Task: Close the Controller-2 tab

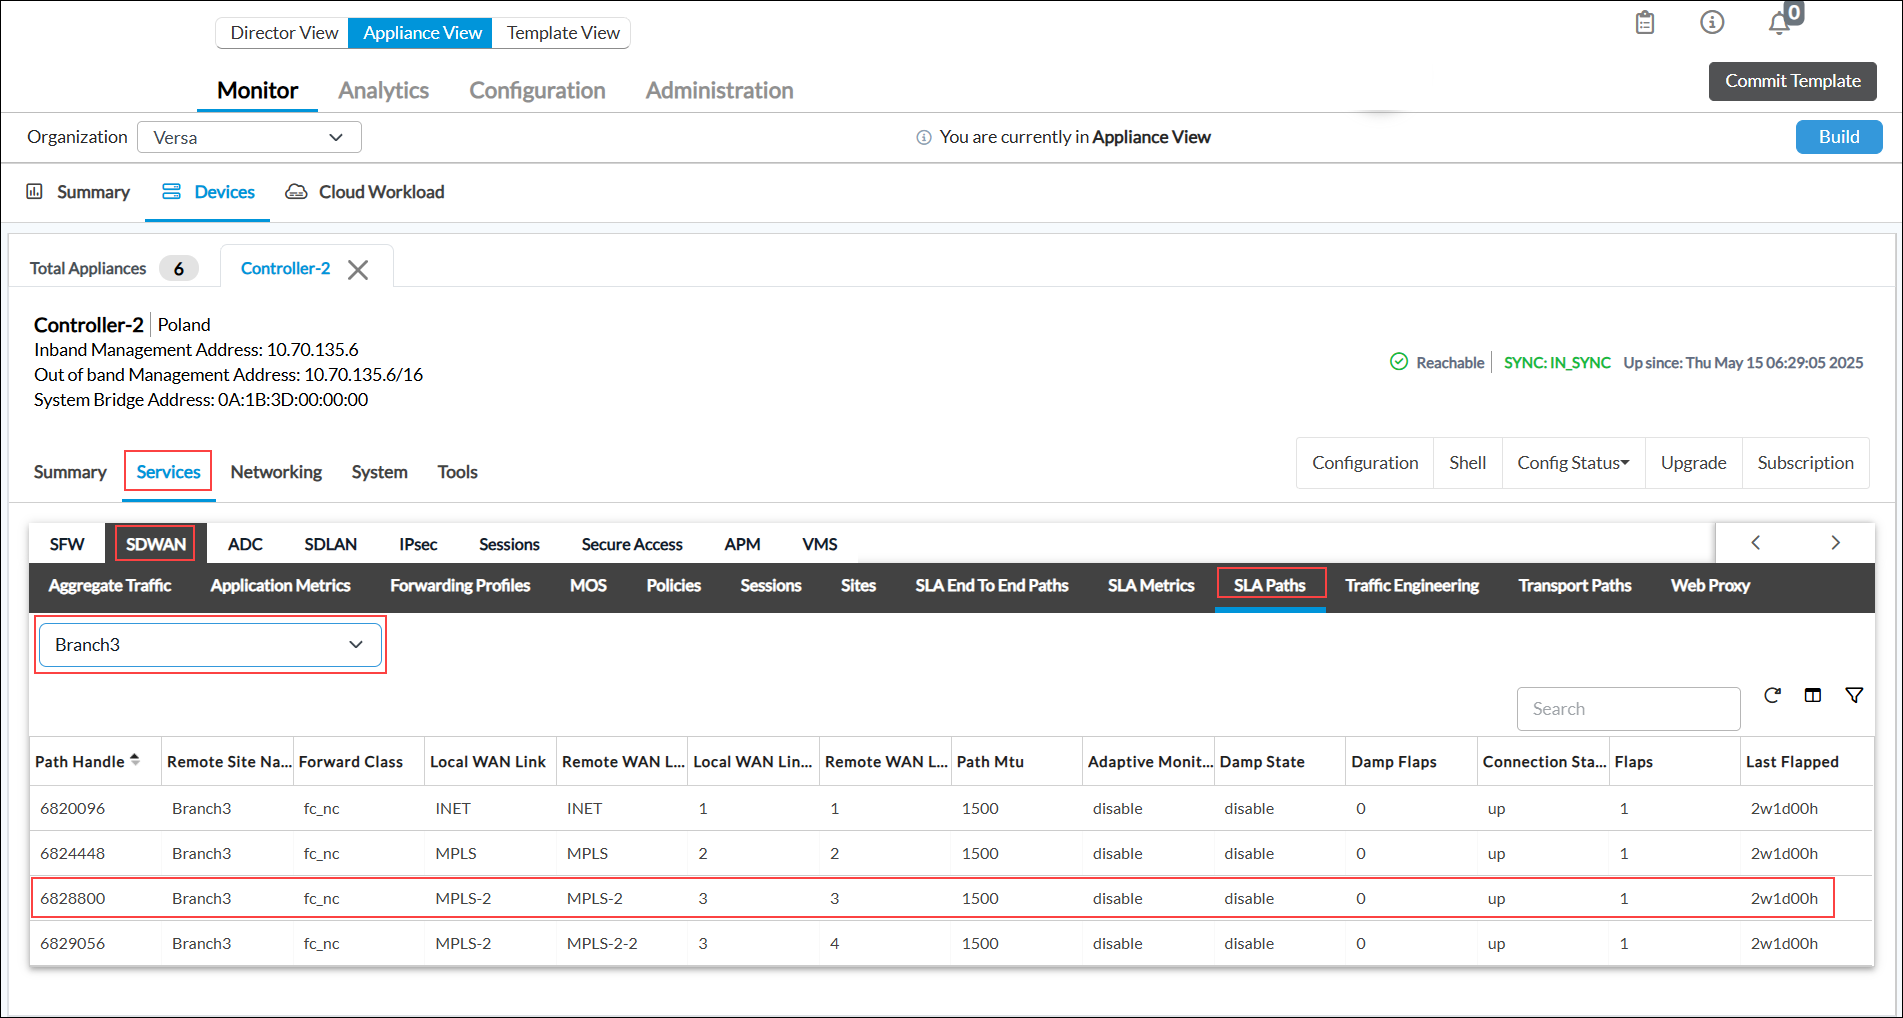Action: coord(358,270)
